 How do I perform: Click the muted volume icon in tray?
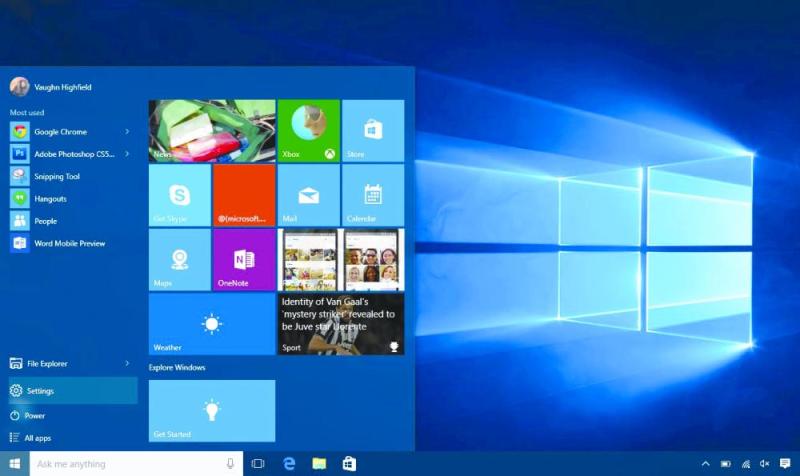[x=764, y=464]
